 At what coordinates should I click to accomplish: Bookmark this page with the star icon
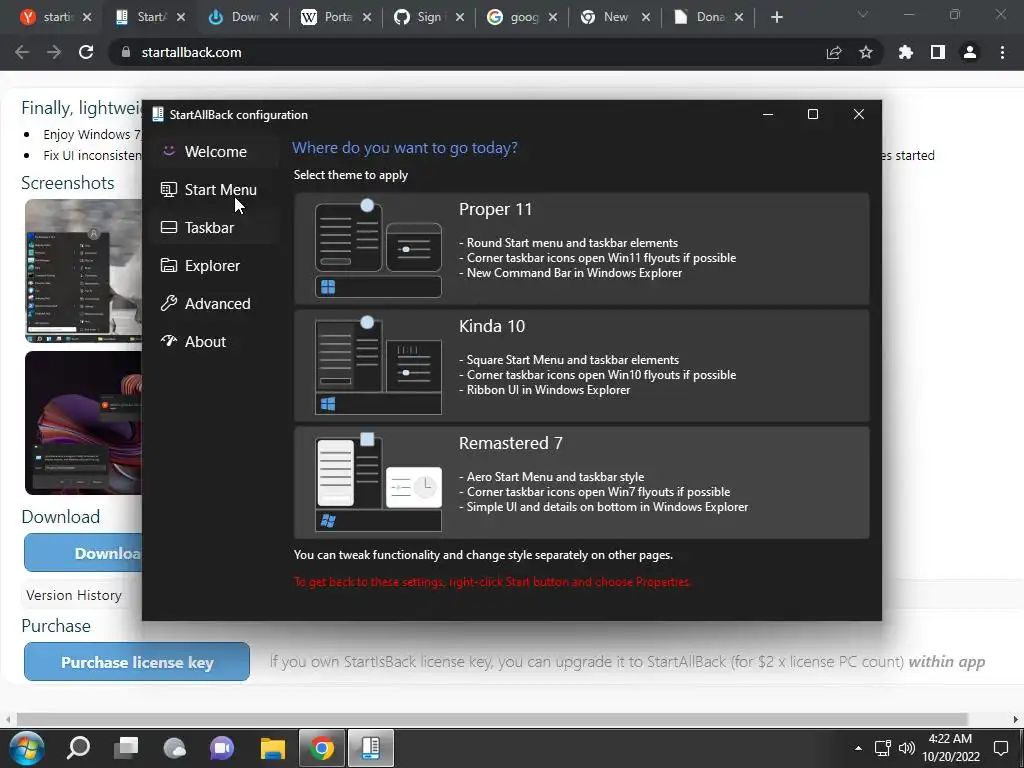866,52
